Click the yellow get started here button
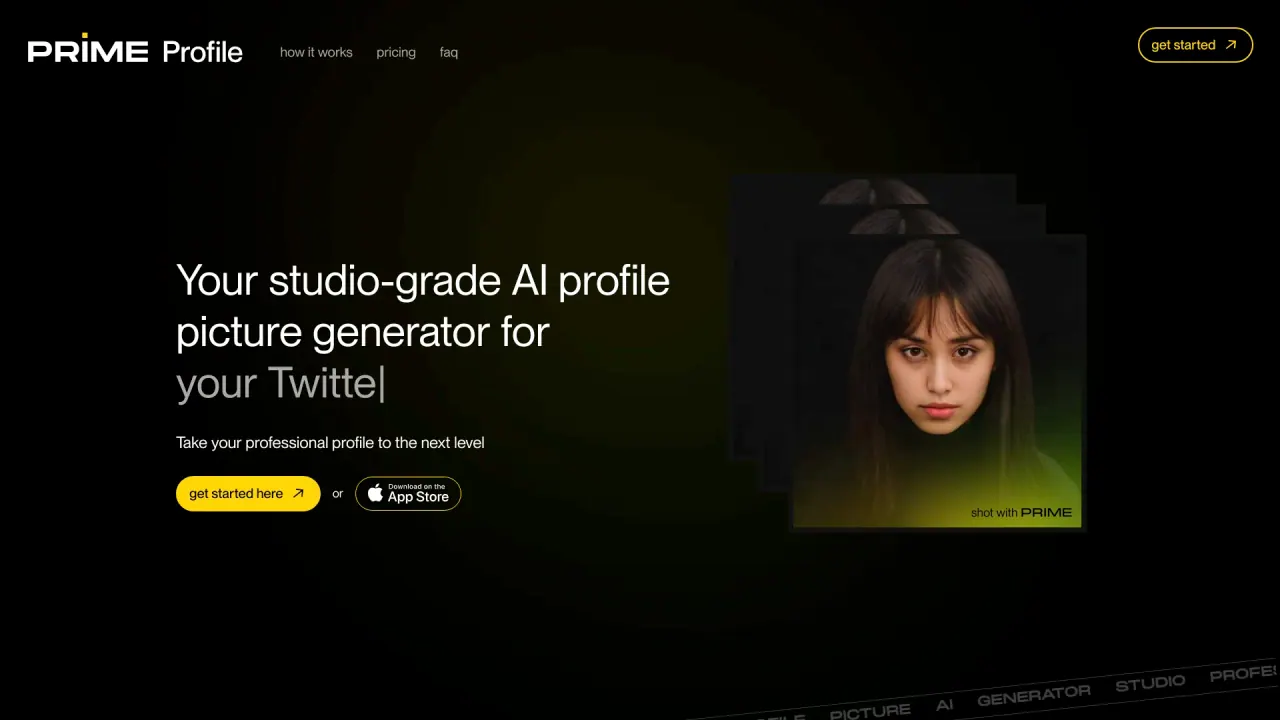1280x720 pixels. (248, 493)
